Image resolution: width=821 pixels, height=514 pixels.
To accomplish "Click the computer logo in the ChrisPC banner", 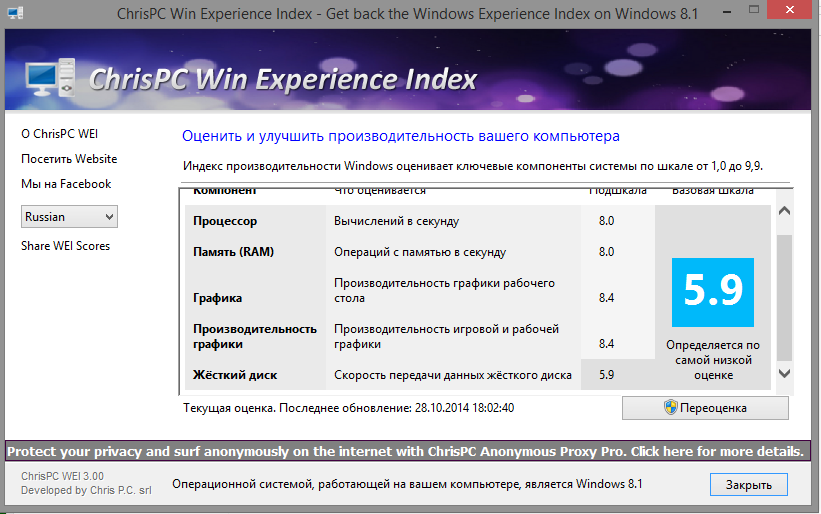I will [50, 77].
